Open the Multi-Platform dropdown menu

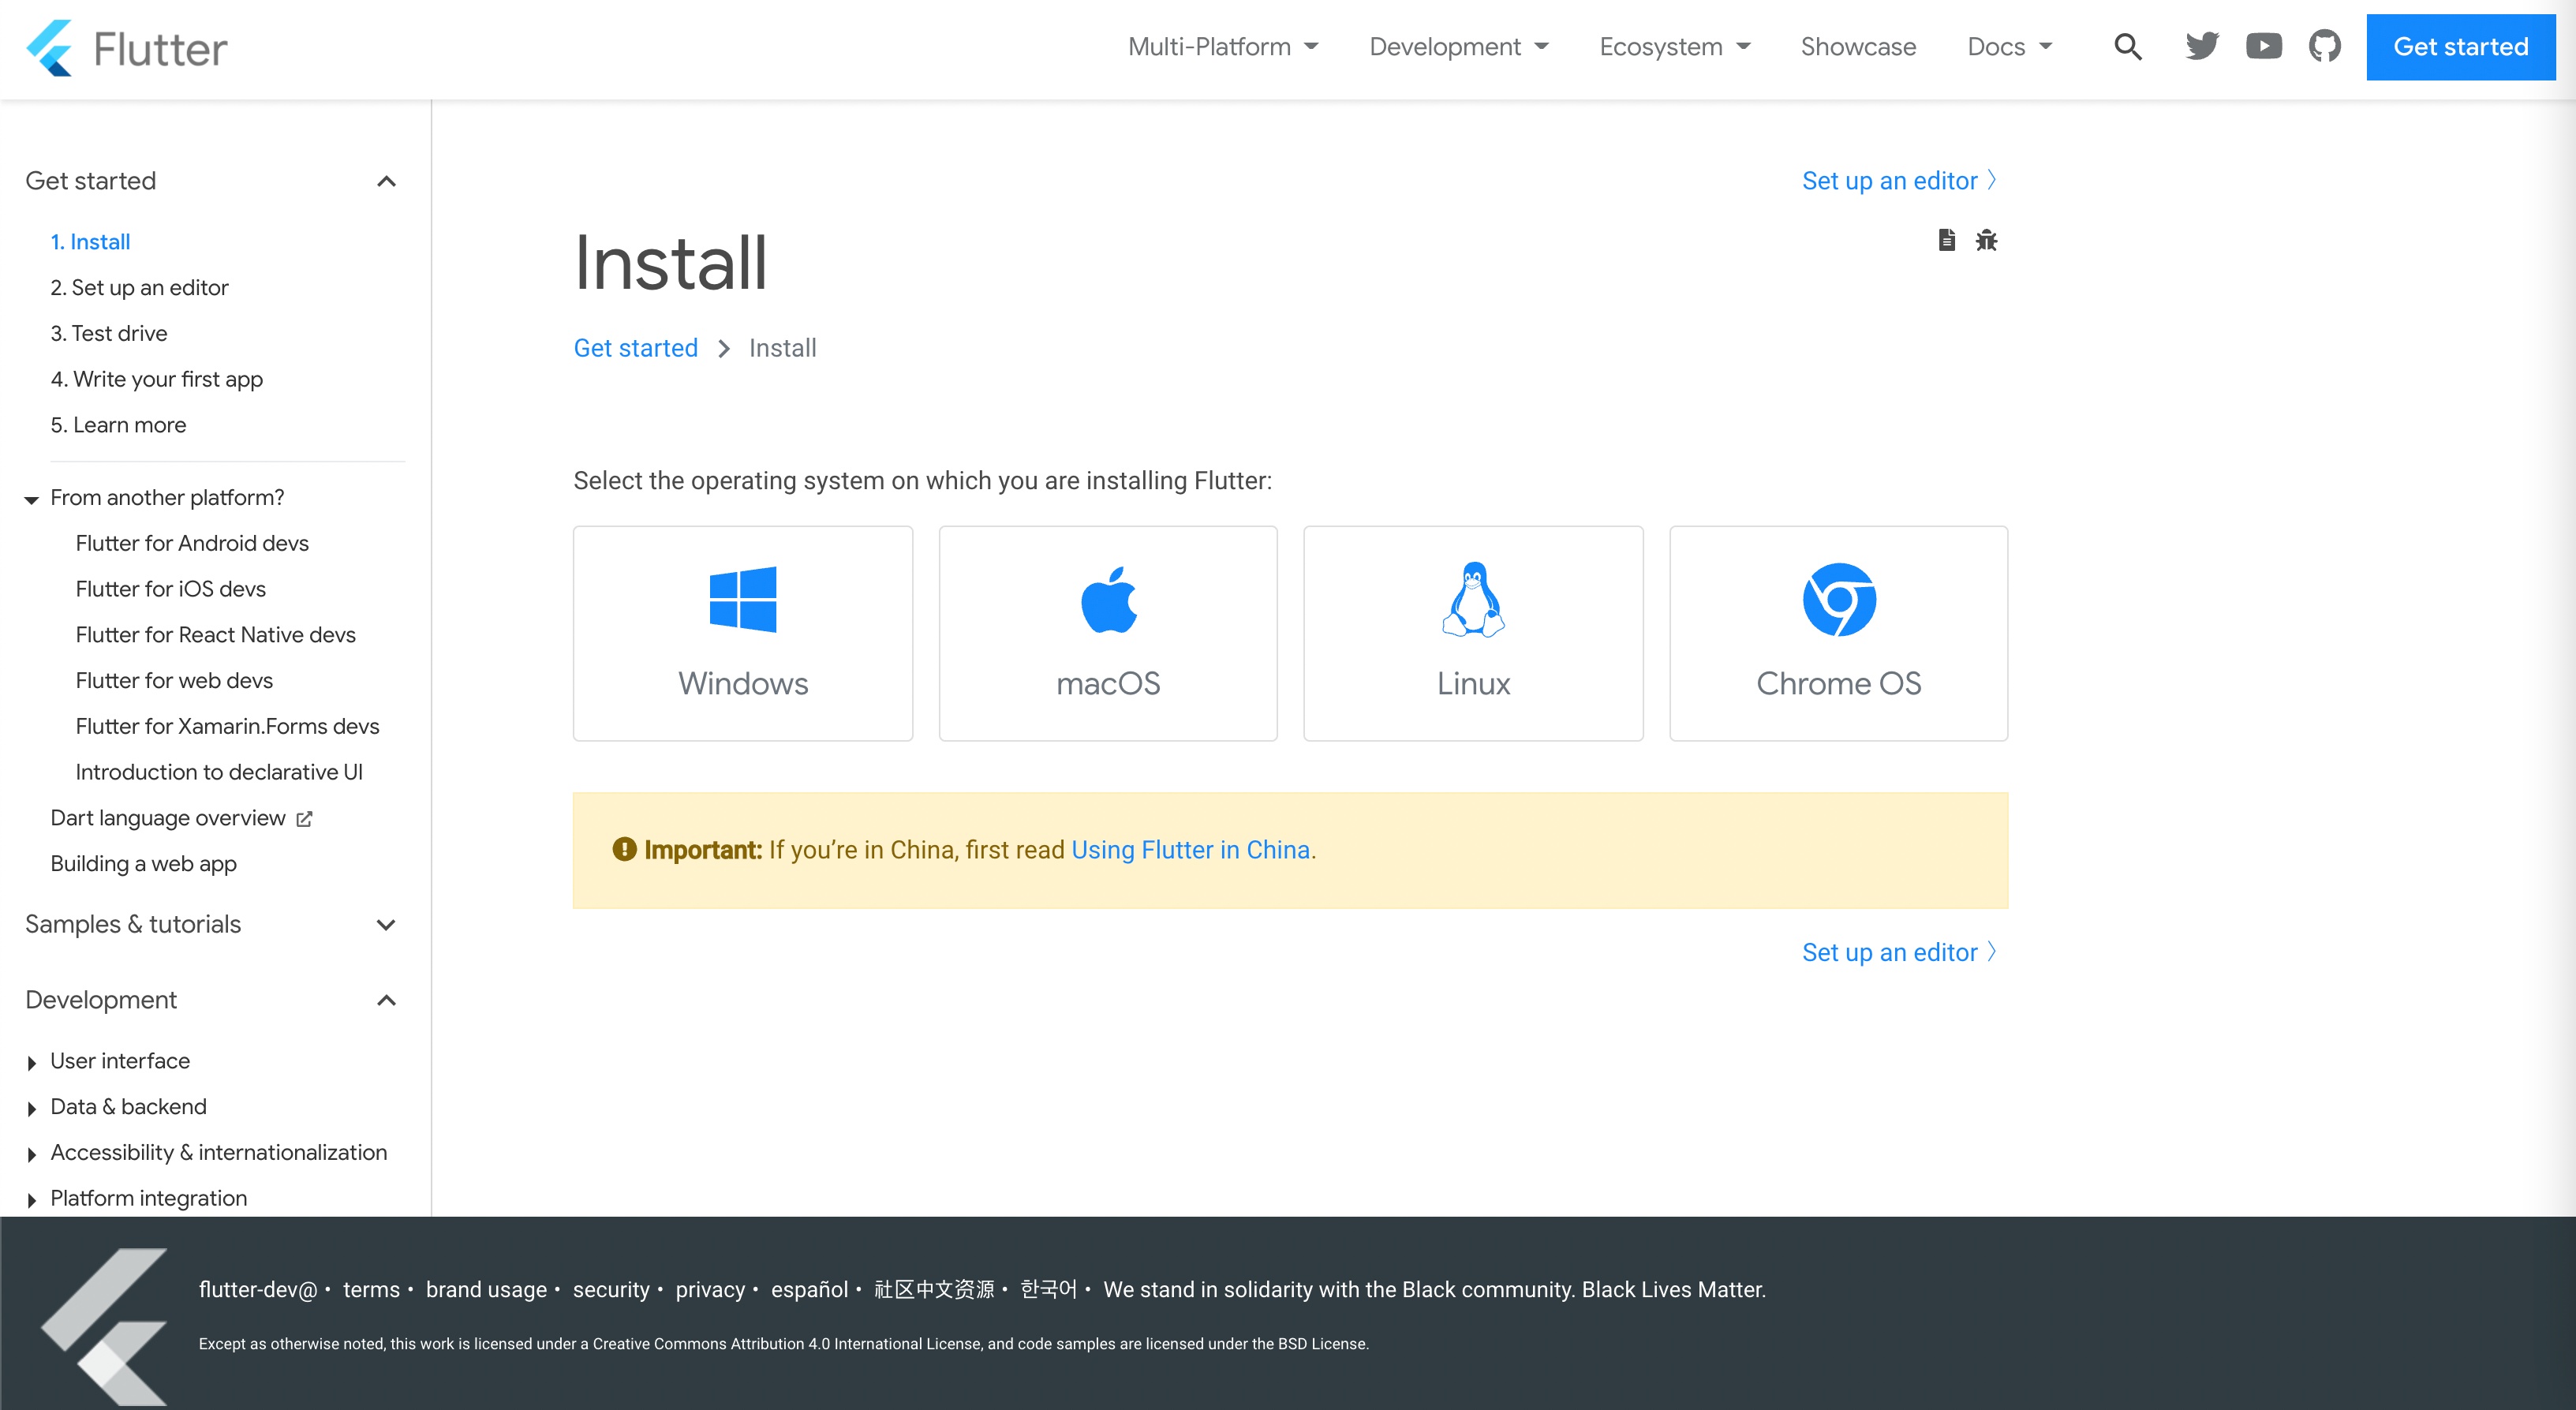[1223, 47]
